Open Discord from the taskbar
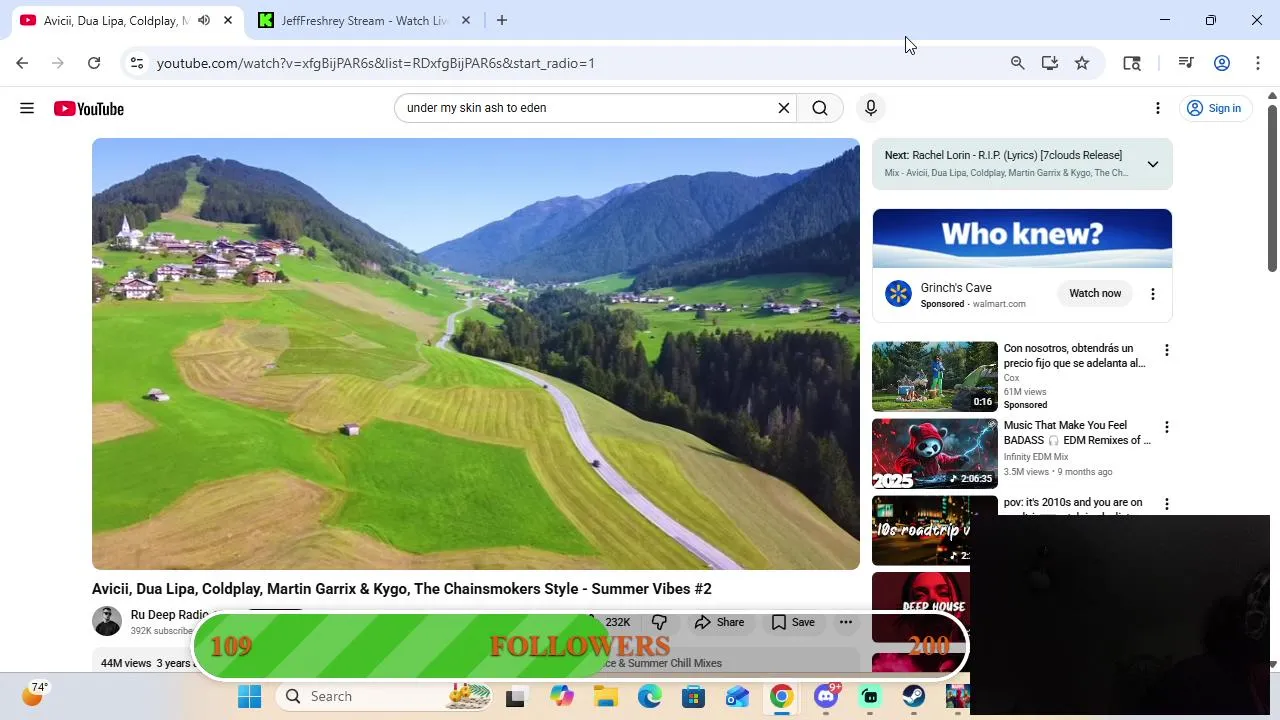Image resolution: width=1280 pixels, height=720 pixels. (826, 696)
